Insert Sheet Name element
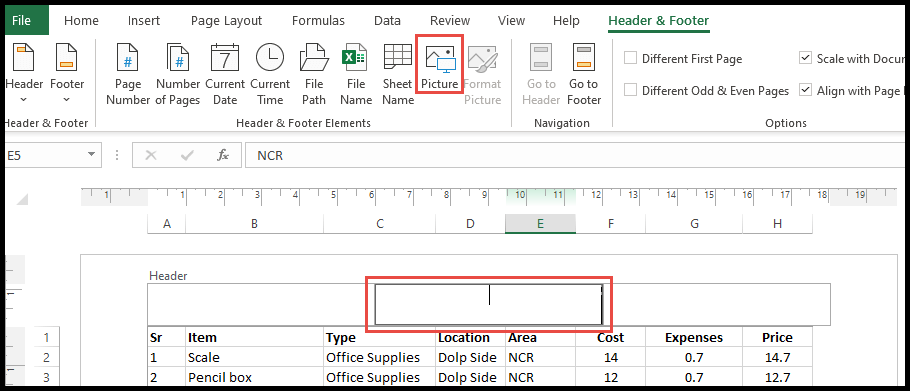910x391 pixels. (x=398, y=74)
